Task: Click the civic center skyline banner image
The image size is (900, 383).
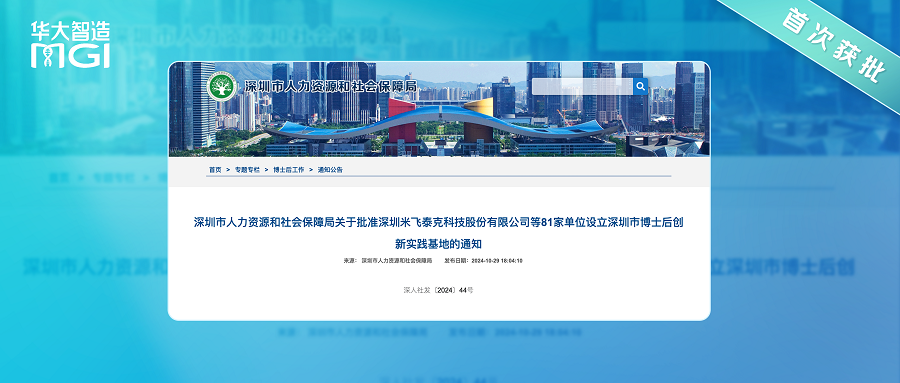Action: [x=439, y=109]
